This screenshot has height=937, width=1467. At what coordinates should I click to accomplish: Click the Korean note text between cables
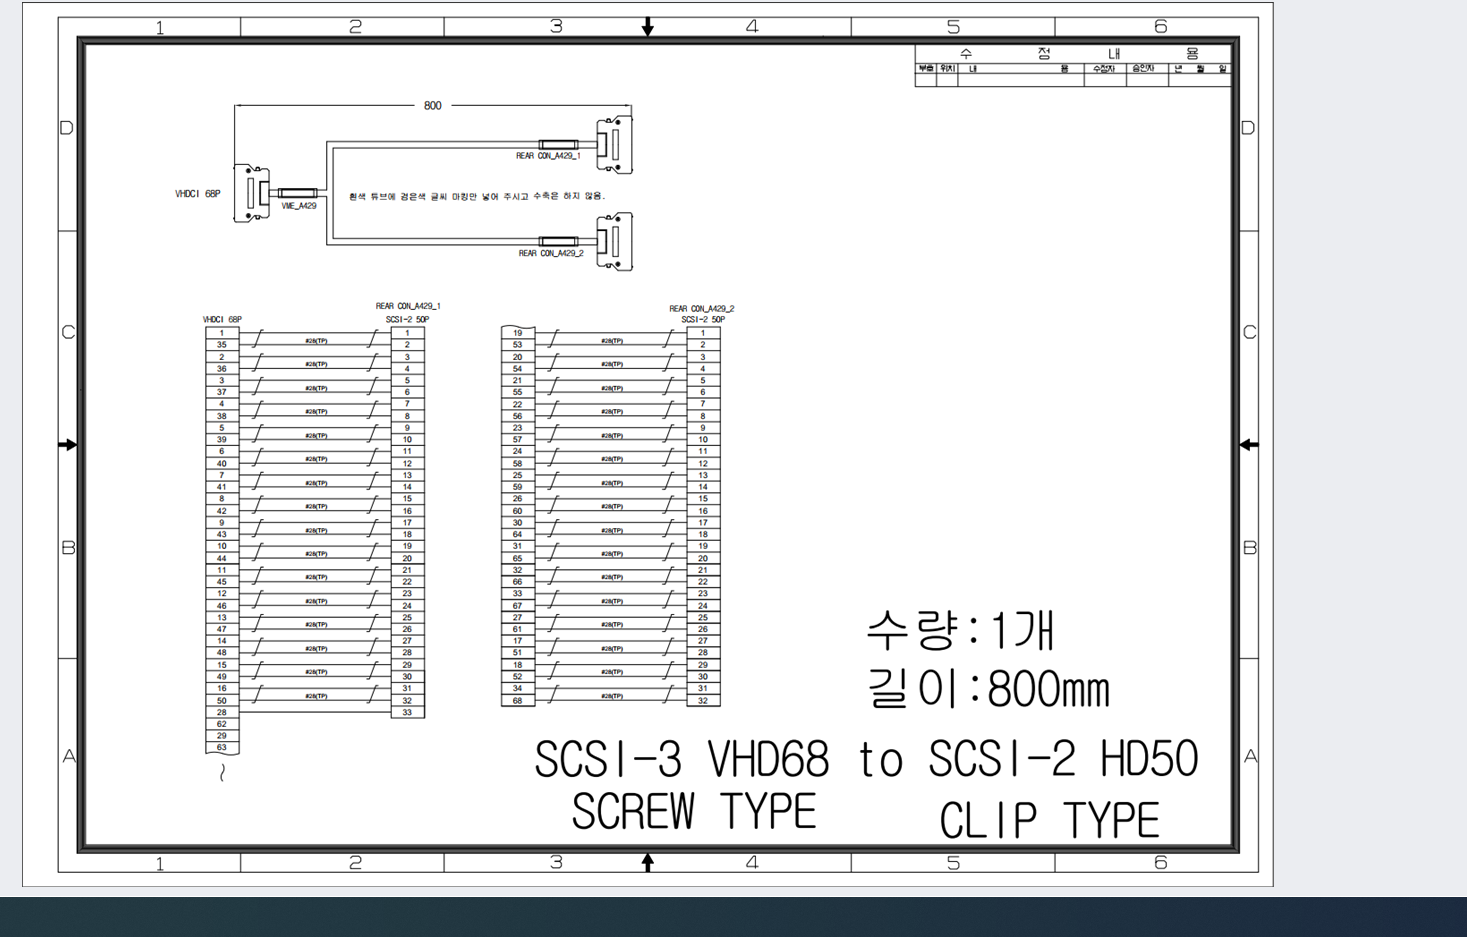click(477, 196)
